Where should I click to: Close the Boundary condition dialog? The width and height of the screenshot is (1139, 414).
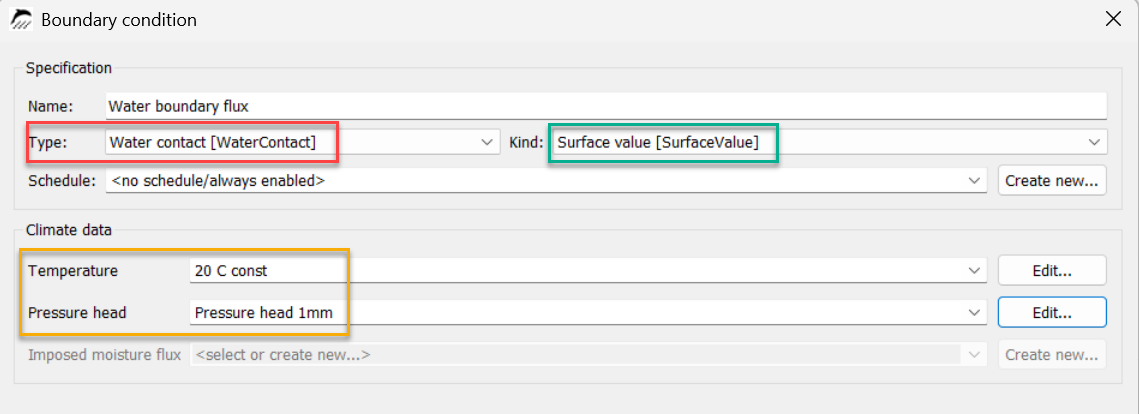pyautogui.click(x=1112, y=20)
